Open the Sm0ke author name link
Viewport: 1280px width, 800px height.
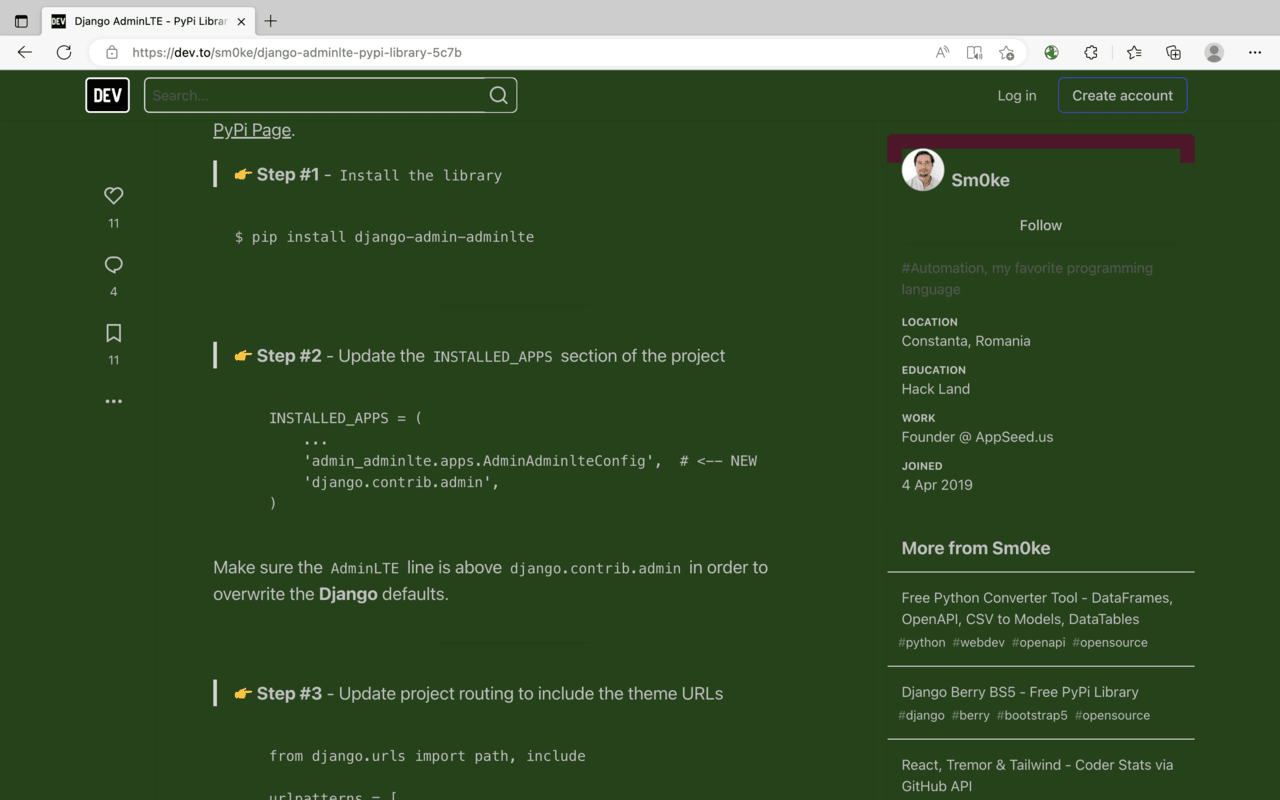pyautogui.click(x=980, y=180)
